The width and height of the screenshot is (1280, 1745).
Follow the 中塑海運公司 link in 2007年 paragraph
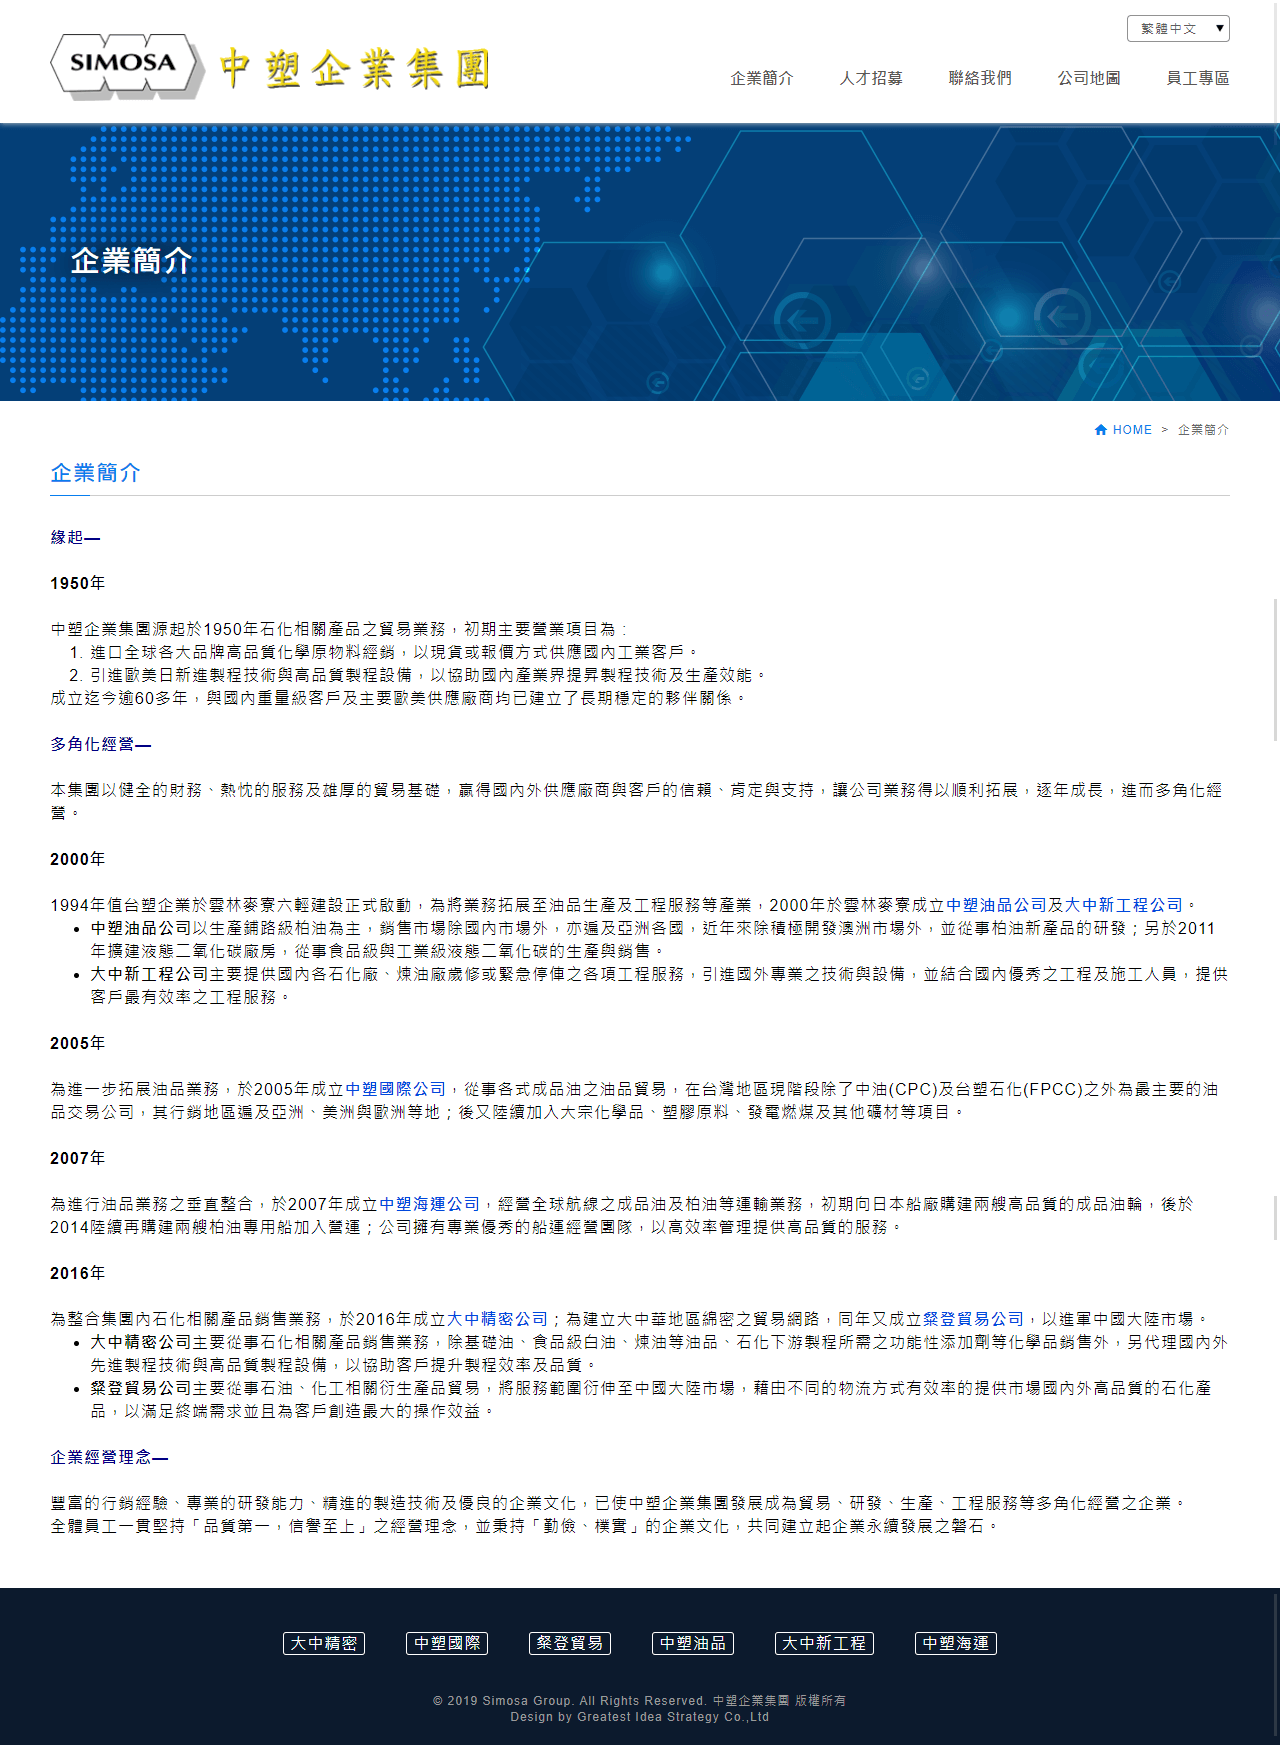[430, 1204]
